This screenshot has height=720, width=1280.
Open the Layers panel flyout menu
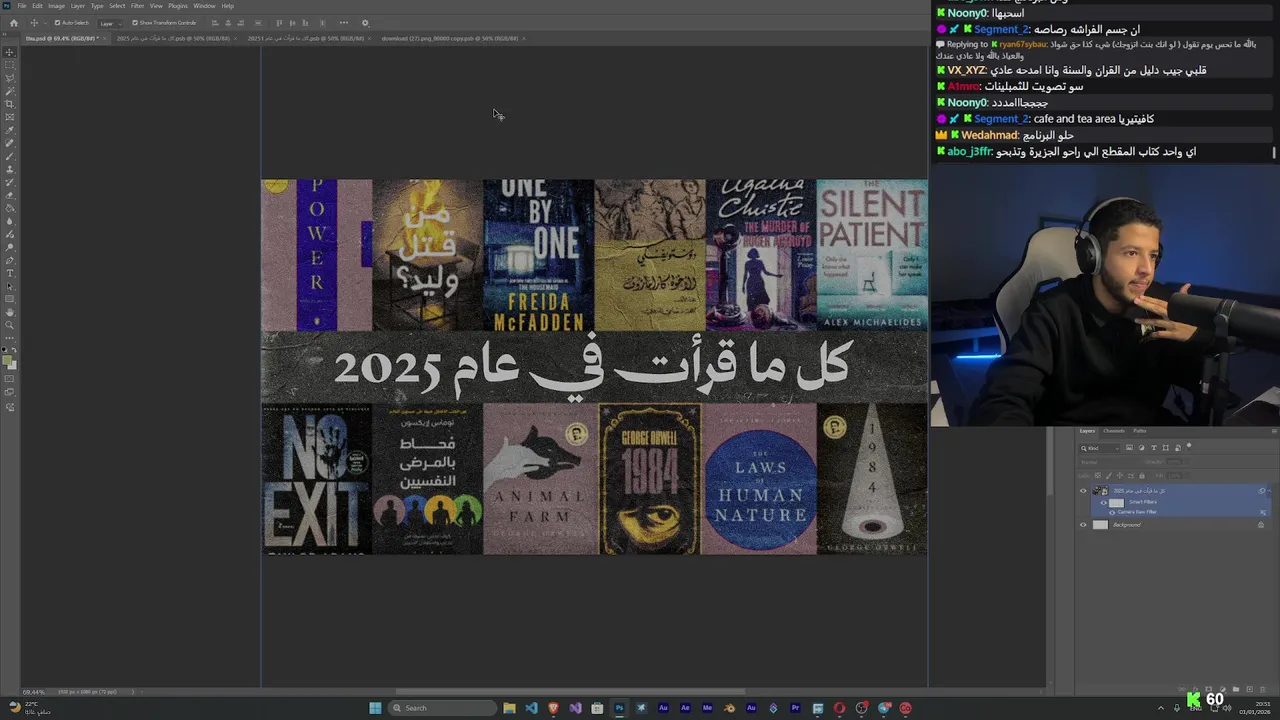(1274, 431)
